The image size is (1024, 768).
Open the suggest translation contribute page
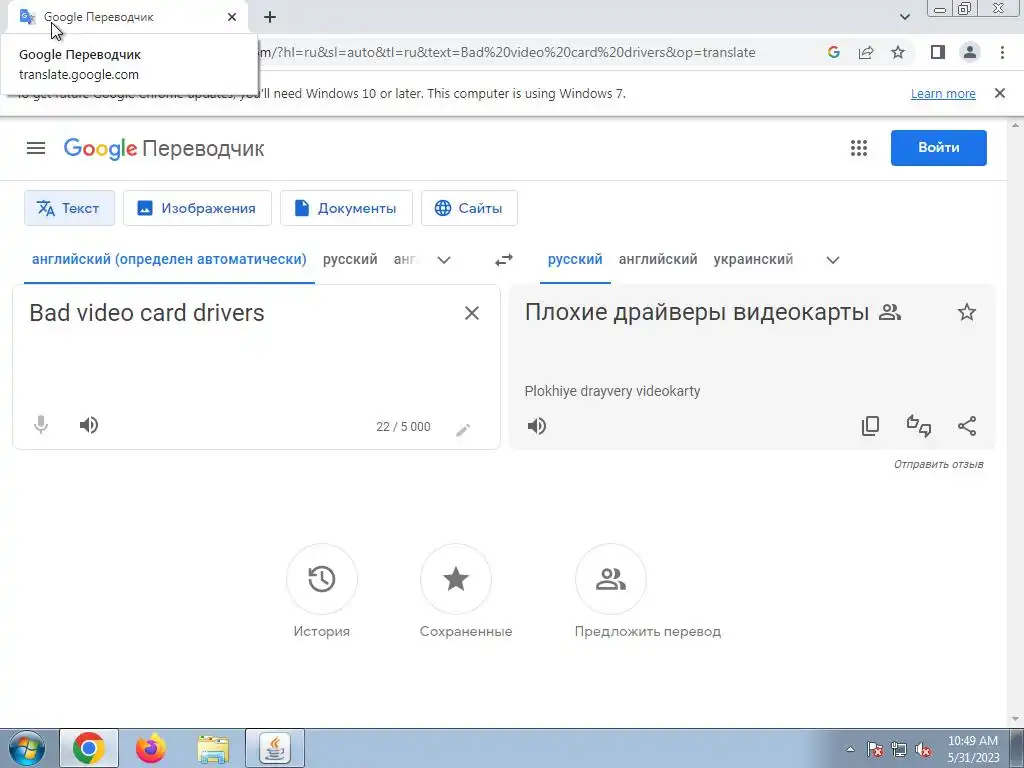611,579
